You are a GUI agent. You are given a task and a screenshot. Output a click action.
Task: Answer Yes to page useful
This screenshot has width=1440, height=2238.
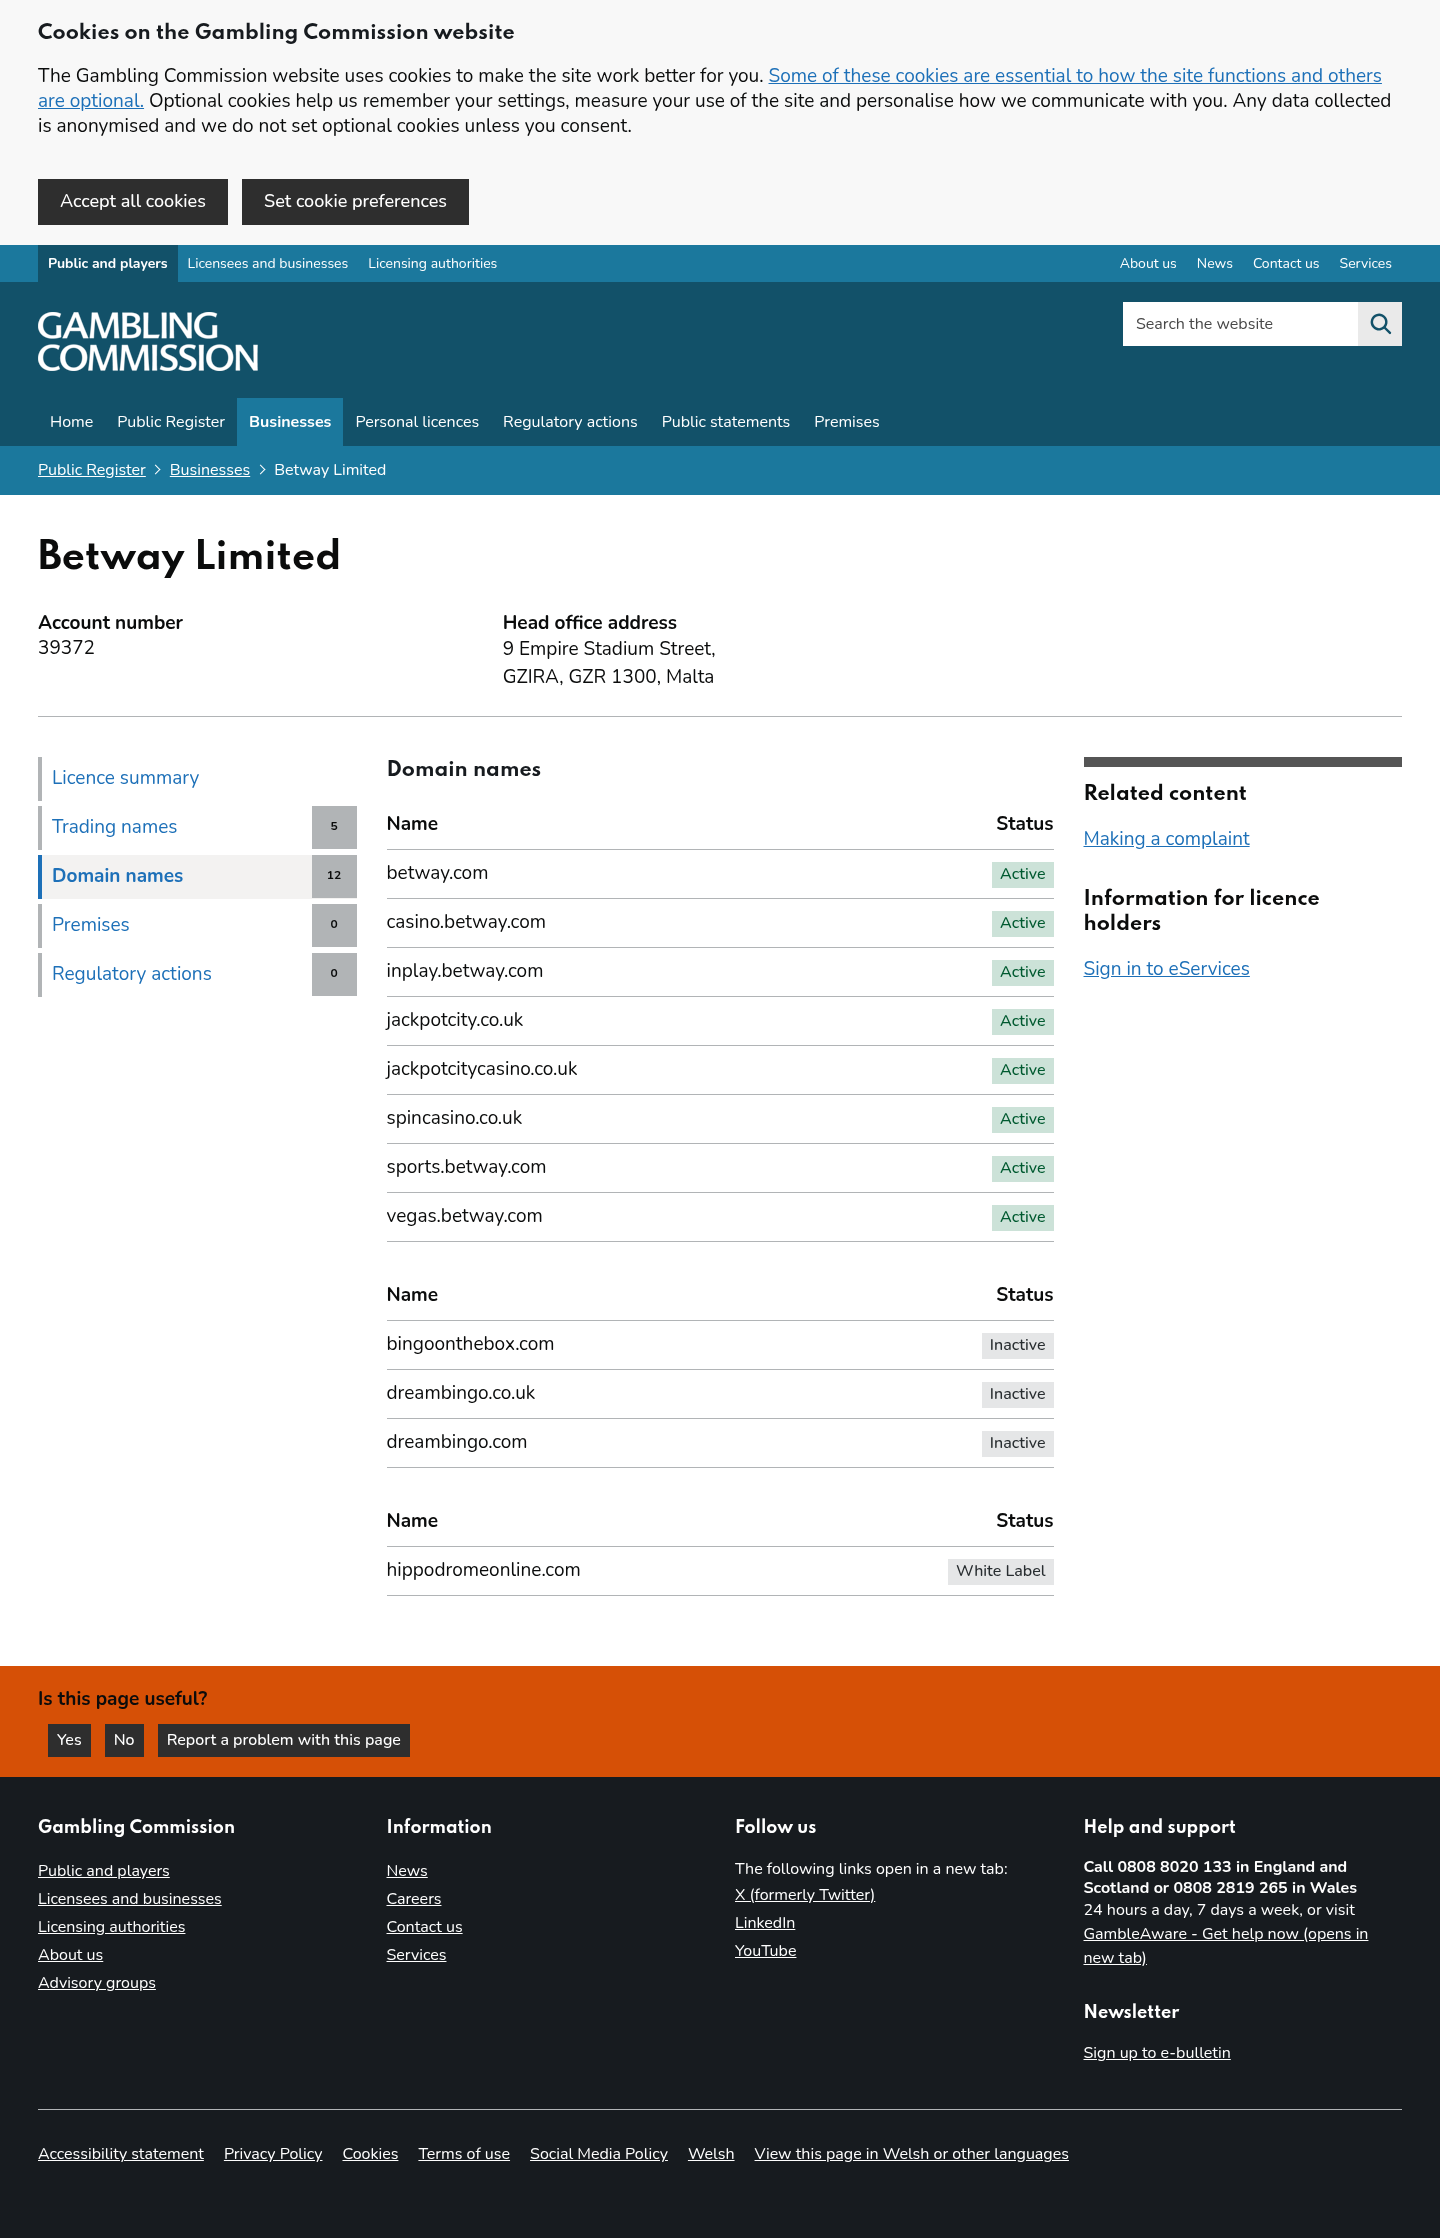pos(69,1740)
